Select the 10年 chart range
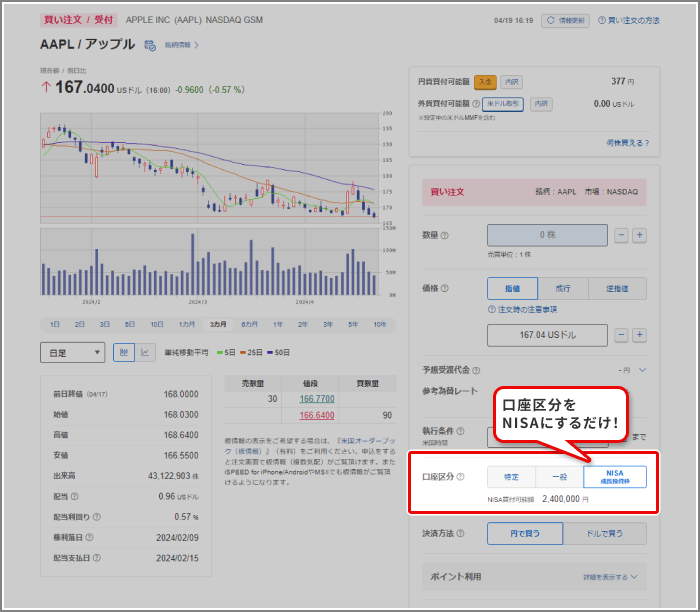Screen dimensions: 700x612 pyautogui.click(x=380, y=325)
